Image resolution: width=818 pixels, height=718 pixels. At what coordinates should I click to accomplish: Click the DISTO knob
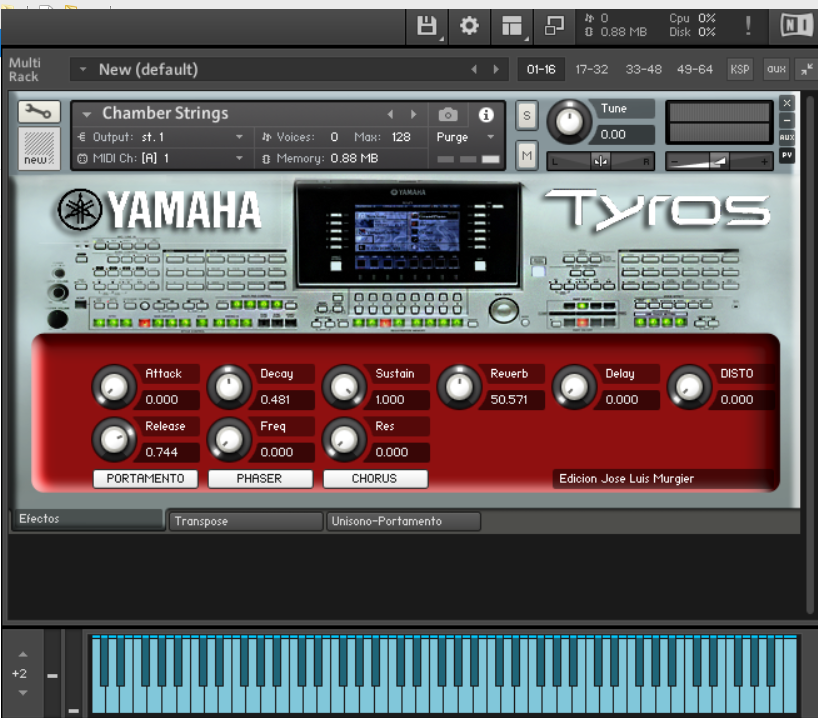coord(689,387)
